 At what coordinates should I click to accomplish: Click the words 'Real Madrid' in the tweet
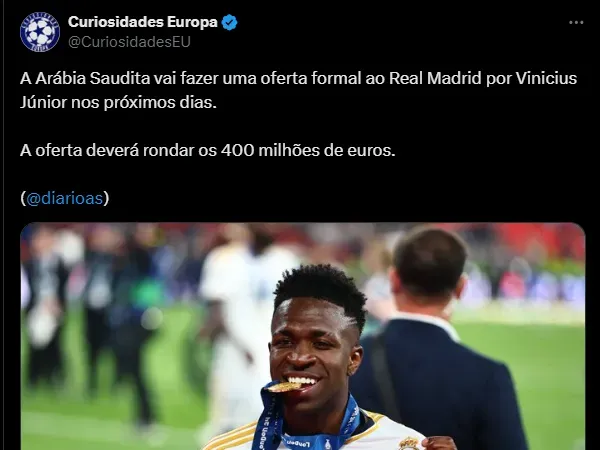pyautogui.click(x=435, y=78)
